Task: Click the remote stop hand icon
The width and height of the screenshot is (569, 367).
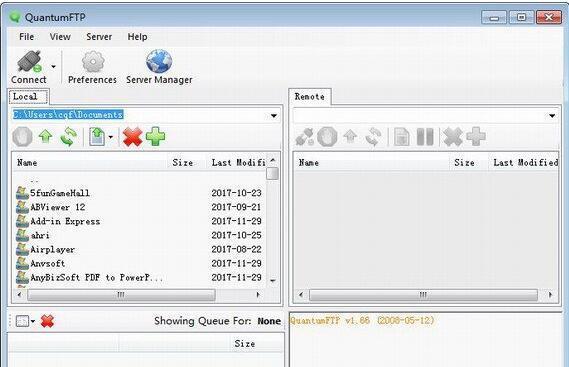Action: pyautogui.click(x=327, y=137)
